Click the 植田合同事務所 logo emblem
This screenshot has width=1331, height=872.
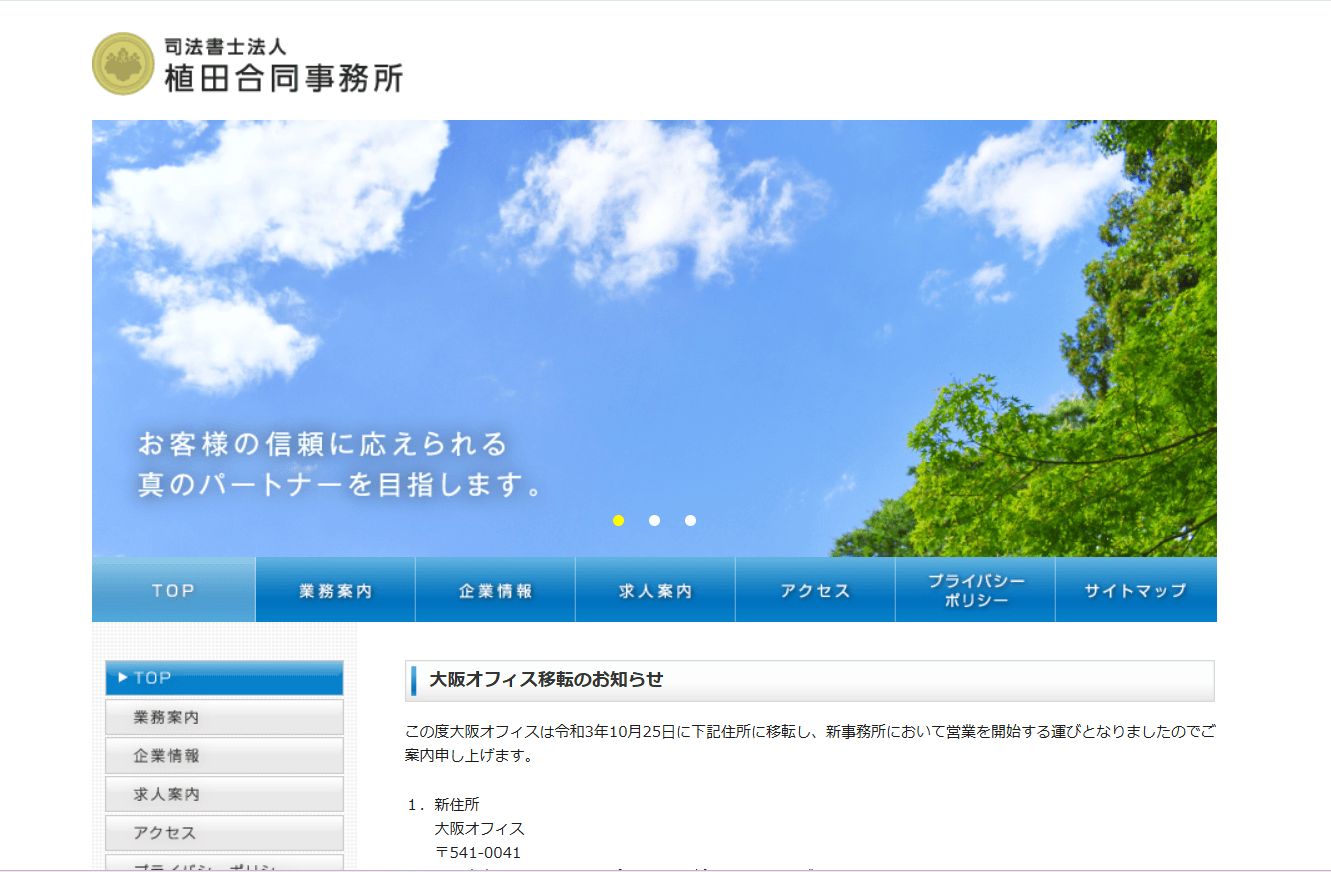pos(122,62)
